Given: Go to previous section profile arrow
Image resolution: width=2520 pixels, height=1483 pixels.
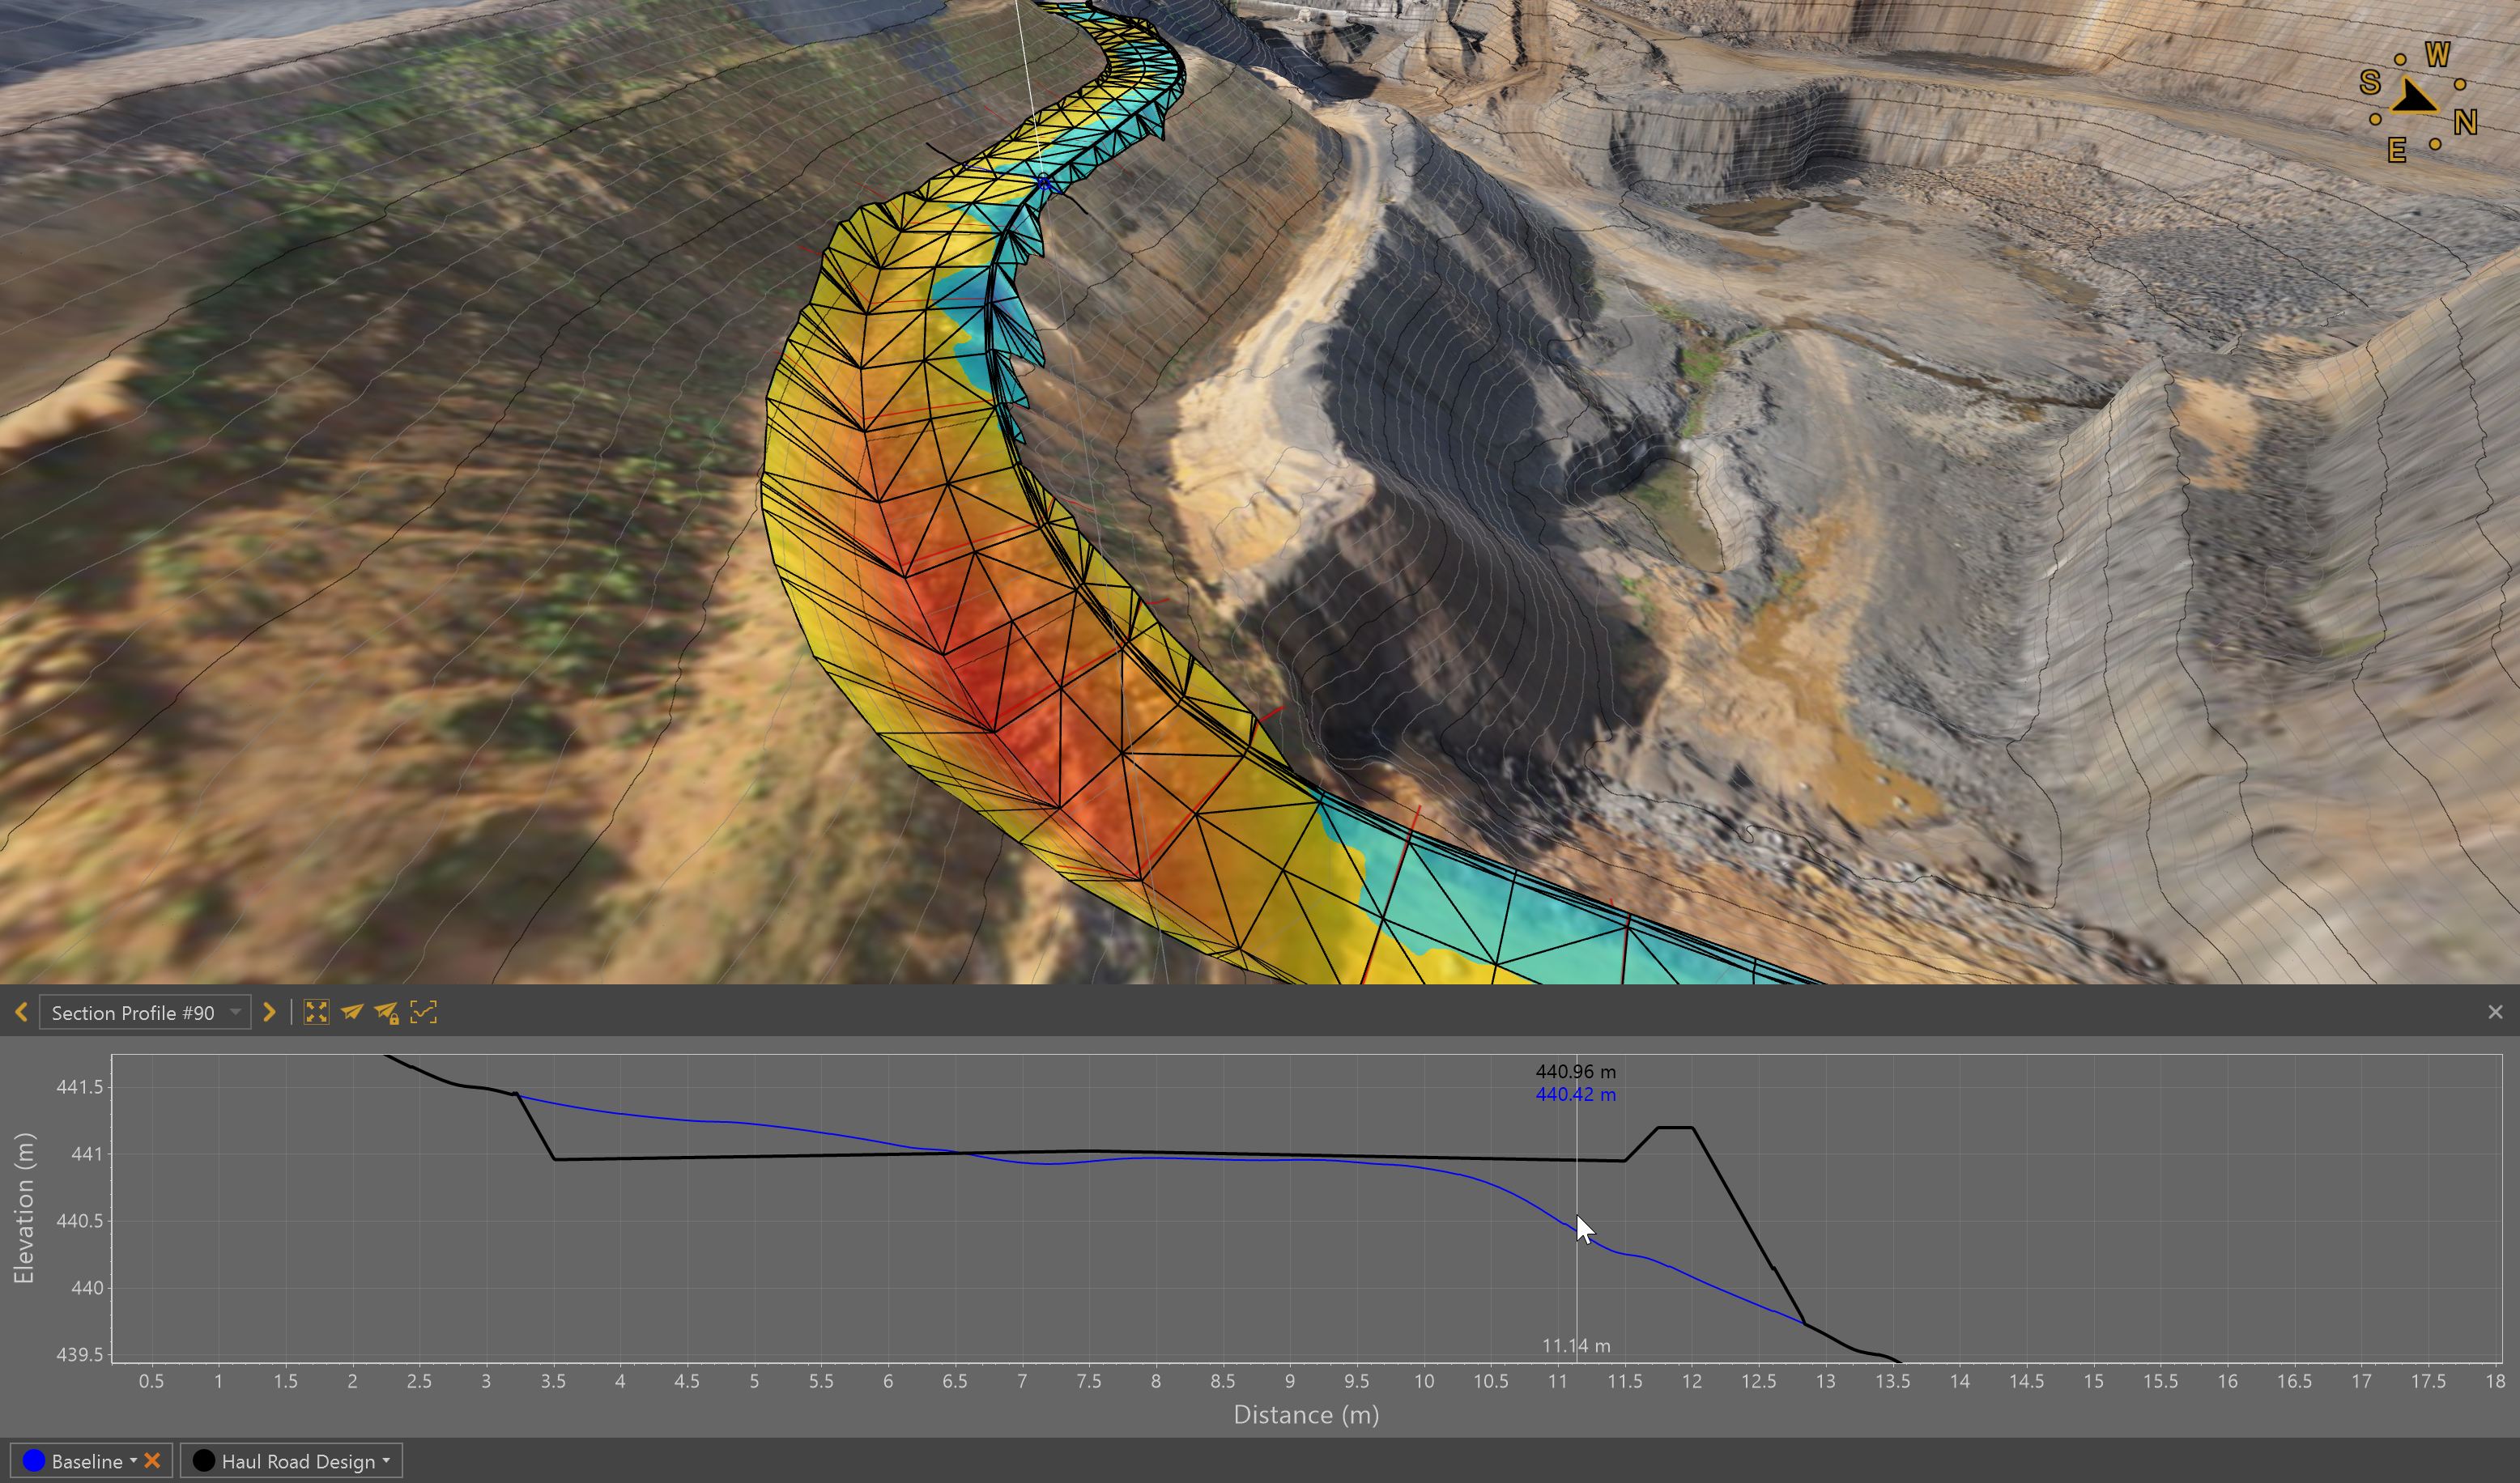Looking at the screenshot, I should coord(21,1012).
